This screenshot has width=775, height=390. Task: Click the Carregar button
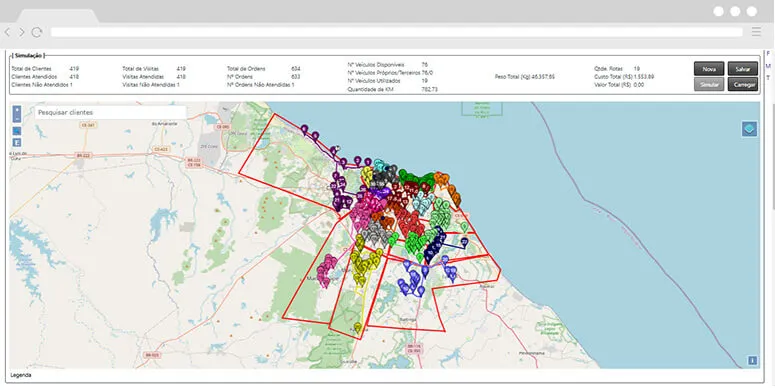click(x=742, y=85)
